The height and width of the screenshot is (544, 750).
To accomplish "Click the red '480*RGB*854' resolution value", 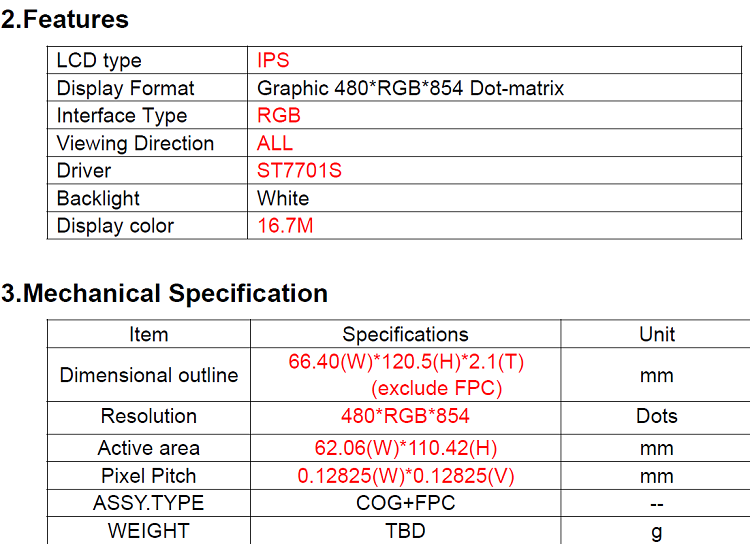I will tap(405, 416).
